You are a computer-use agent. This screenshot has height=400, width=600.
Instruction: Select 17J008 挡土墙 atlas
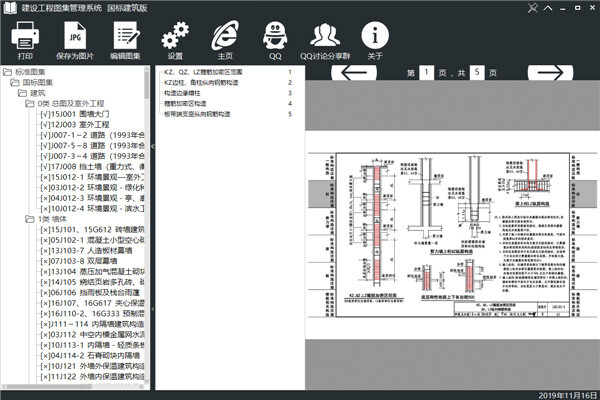pyautogui.click(x=92, y=167)
